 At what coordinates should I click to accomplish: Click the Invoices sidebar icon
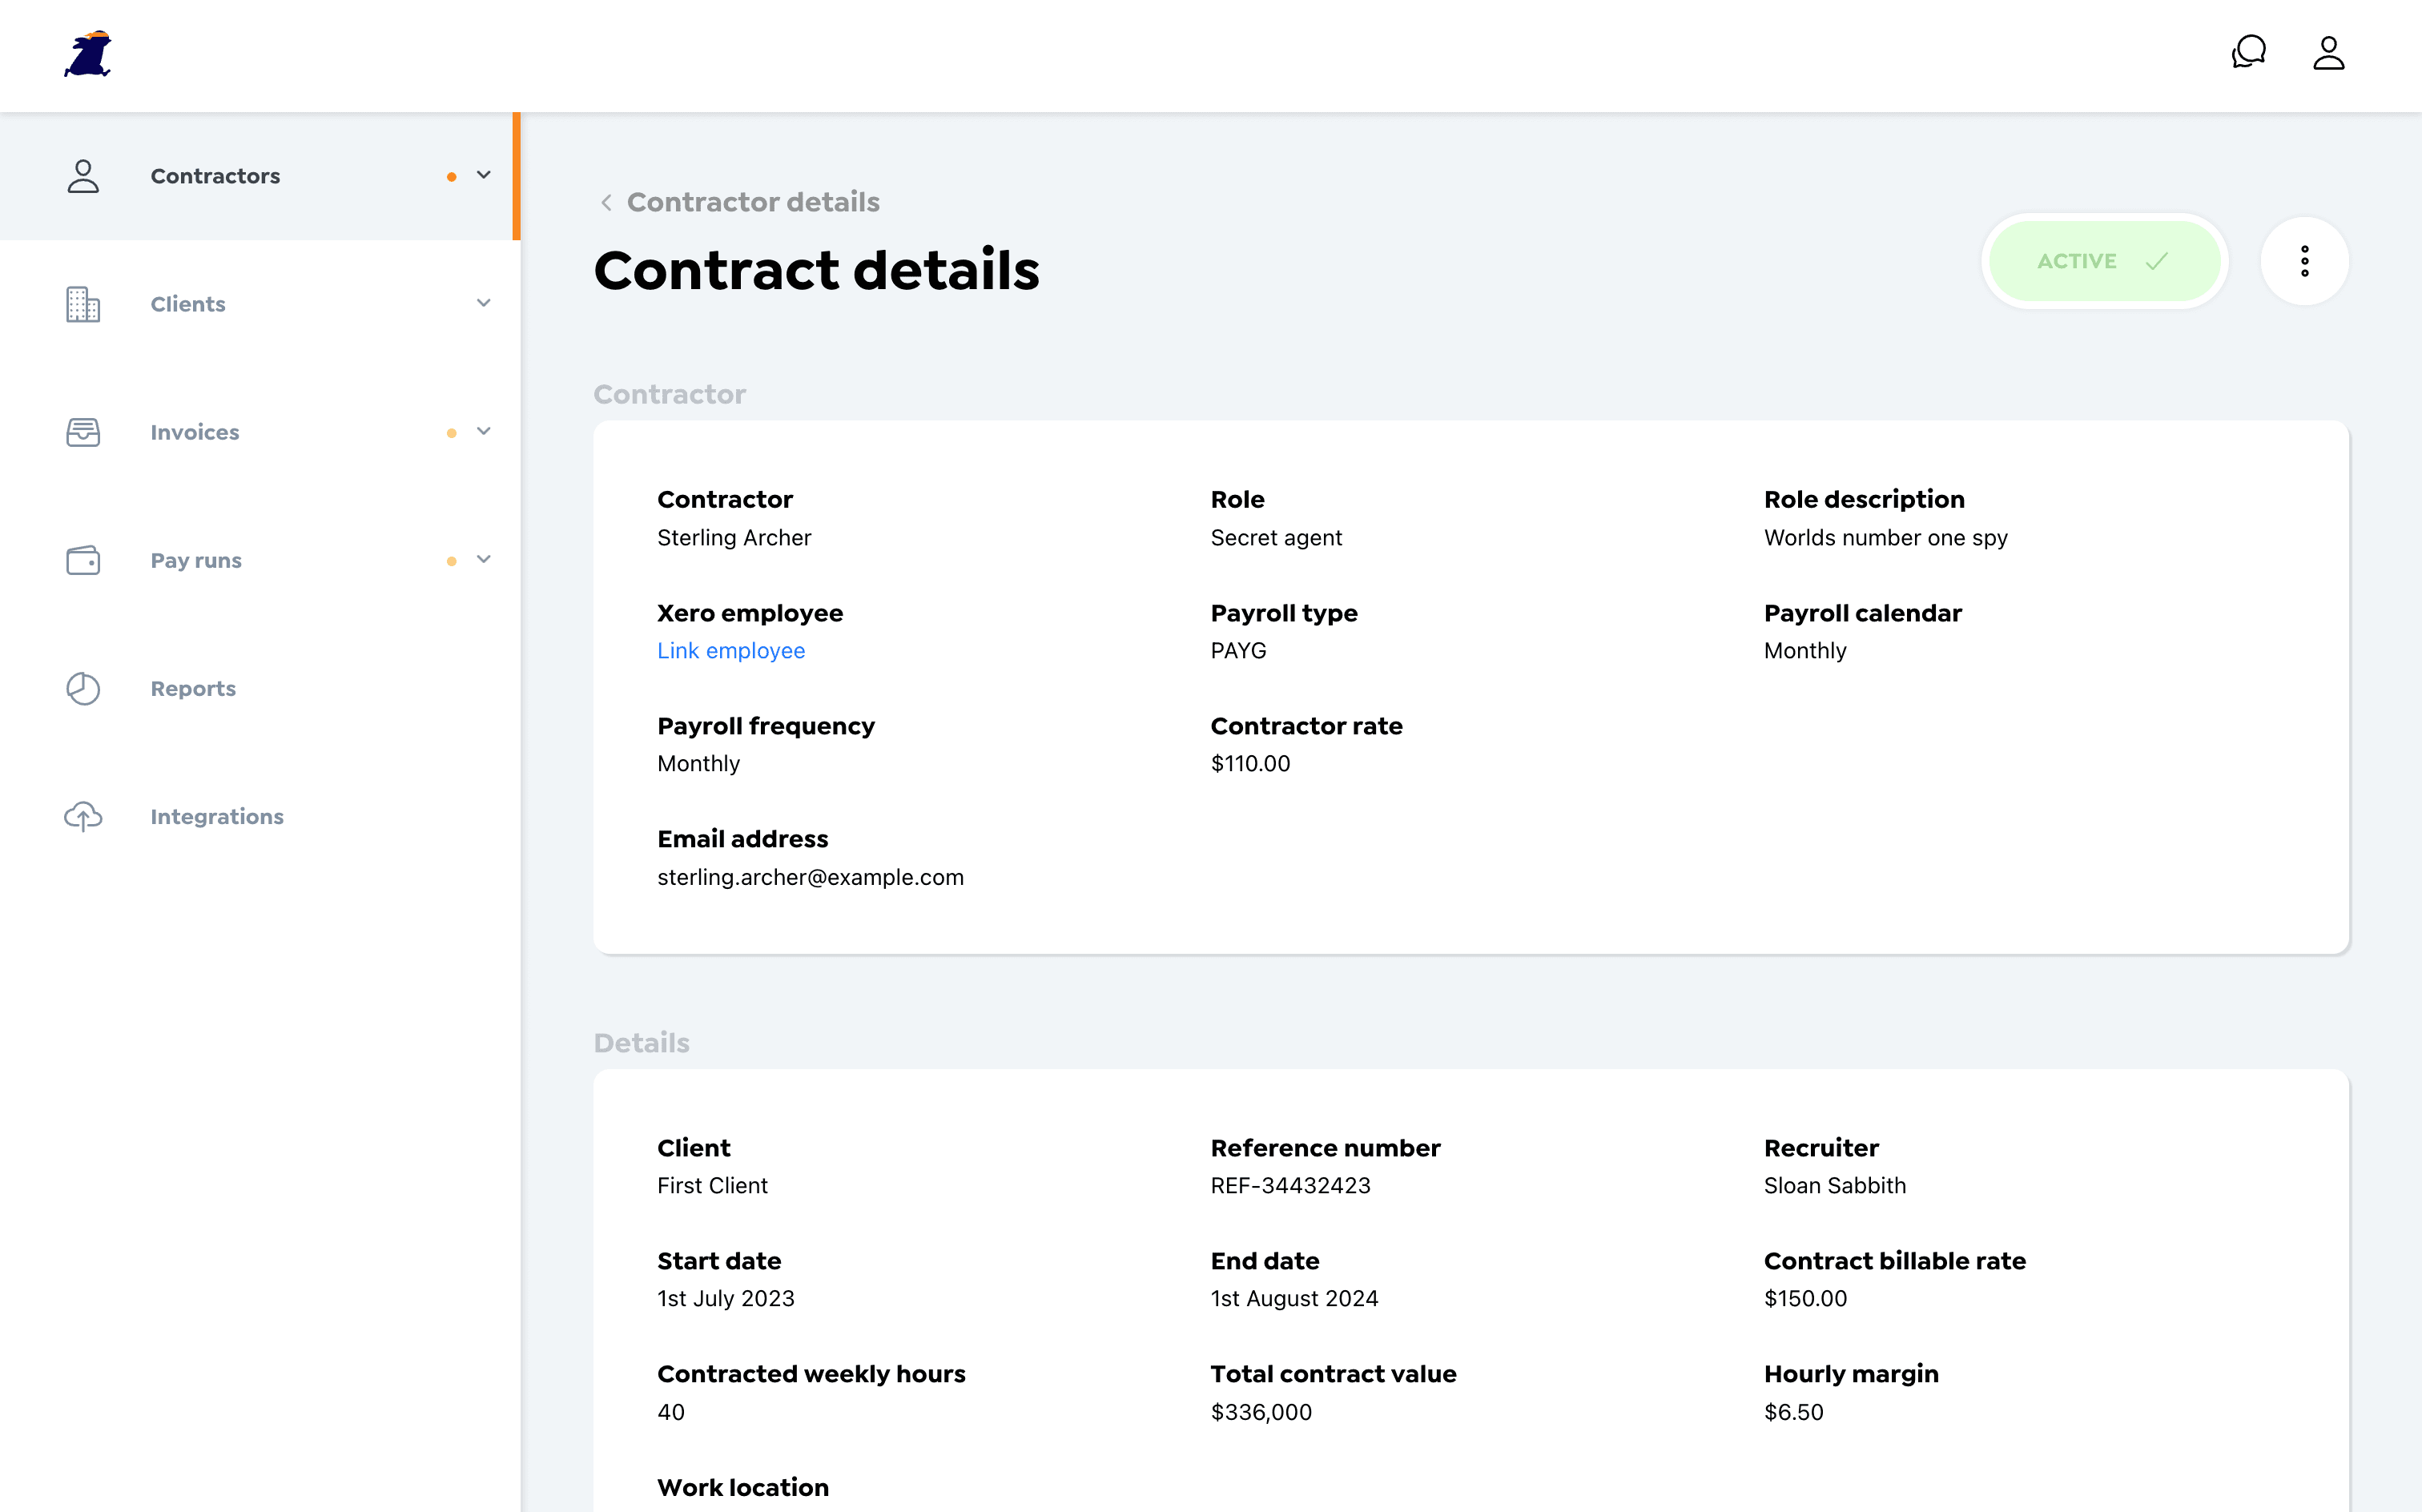click(x=83, y=432)
